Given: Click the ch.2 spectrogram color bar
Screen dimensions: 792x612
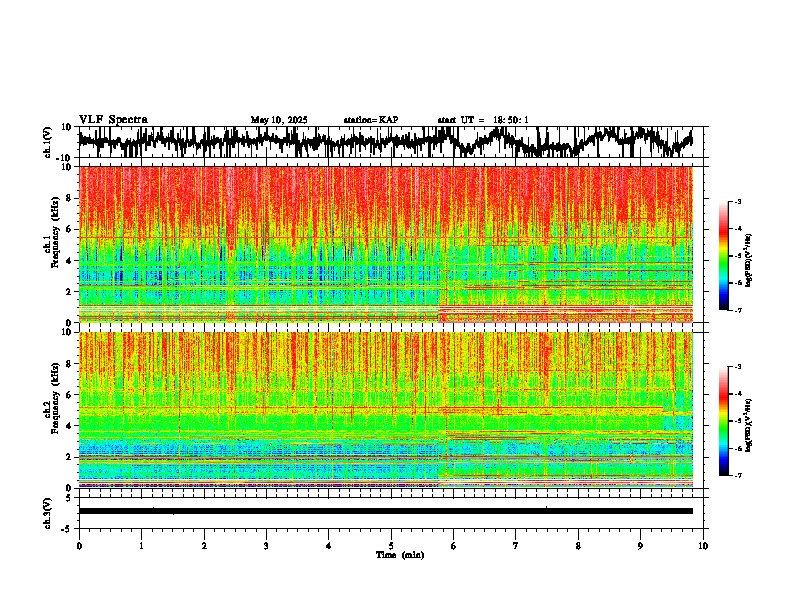Looking at the screenshot, I should (x=724, y=421).
